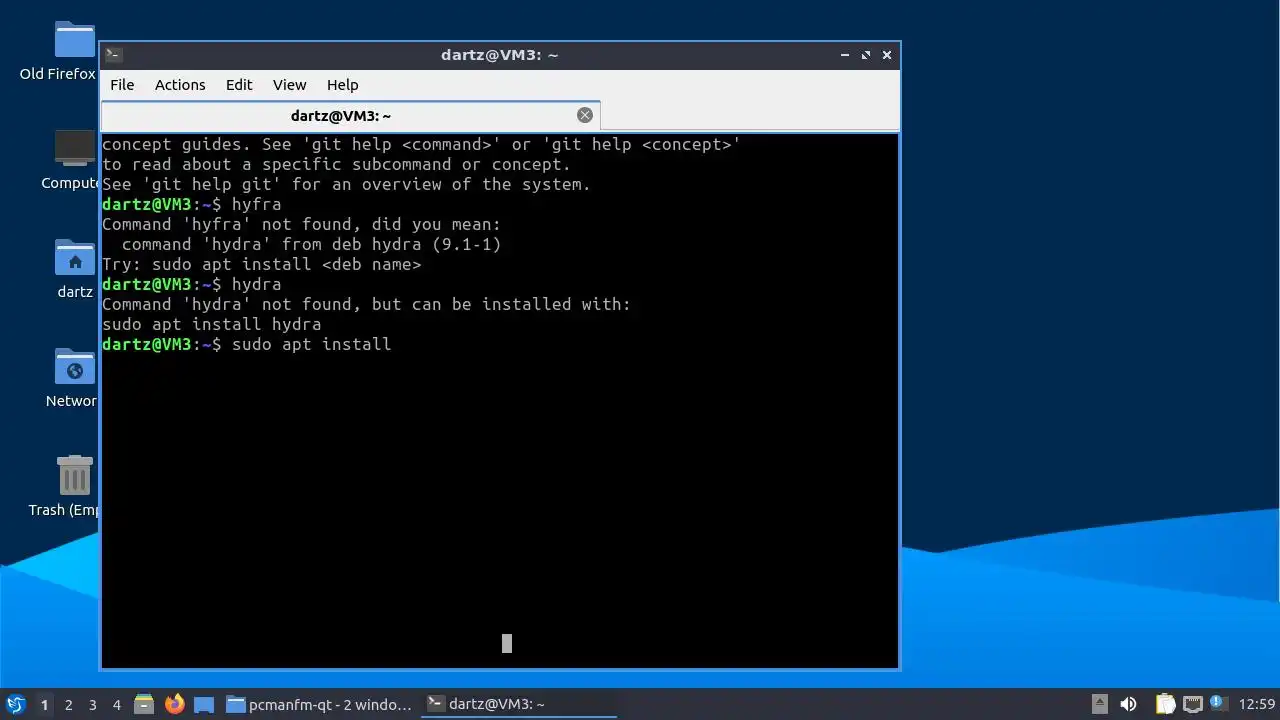This screenshot has width=1280, height=720.
Task: Click the 'sudo apt install hydra' suggestion line
Action: tap(212, 324)
